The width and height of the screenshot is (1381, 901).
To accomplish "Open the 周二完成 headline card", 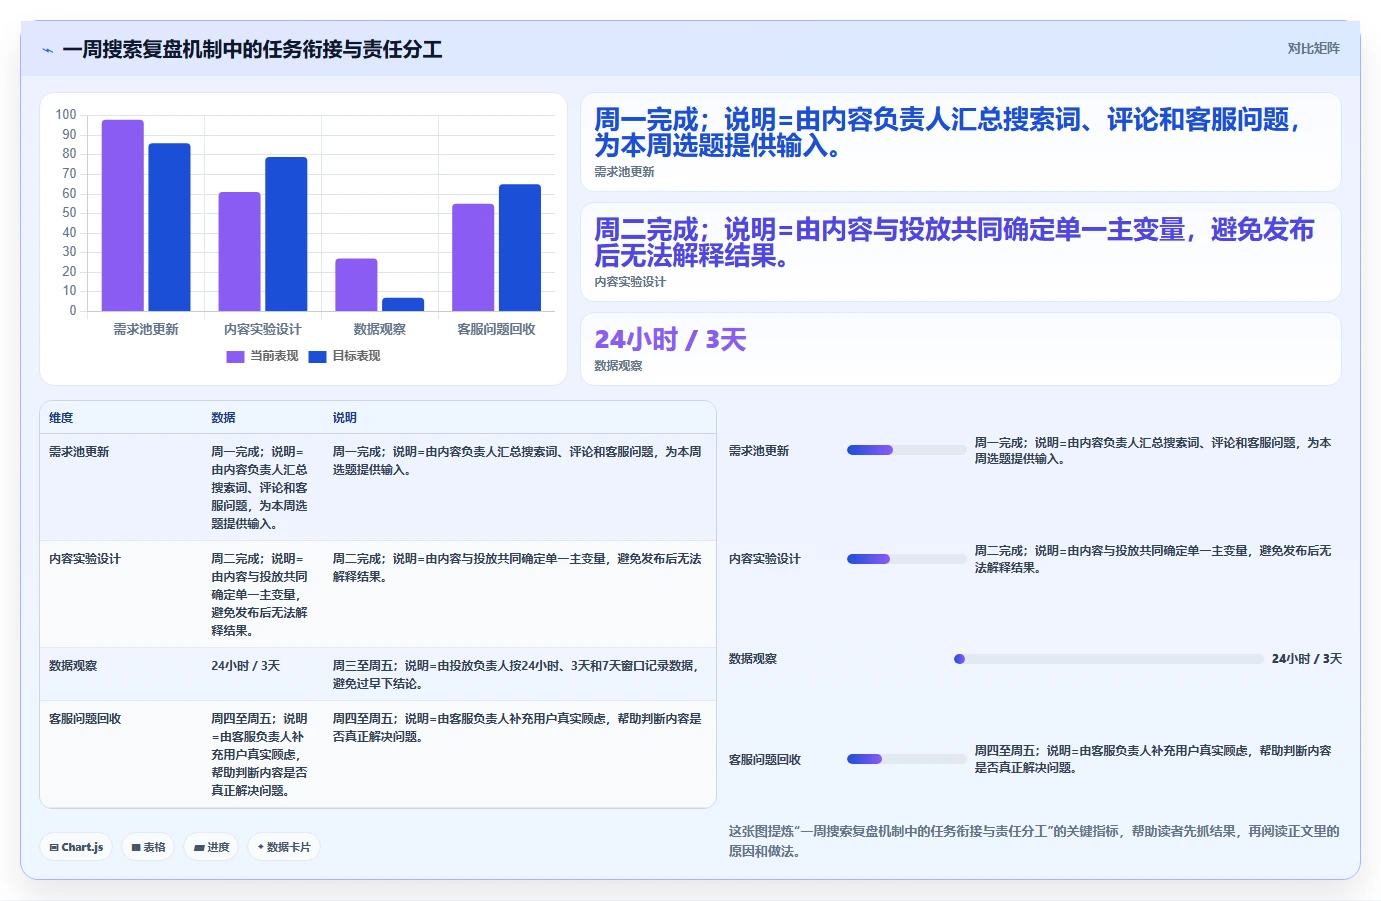I will click(961, 252).
